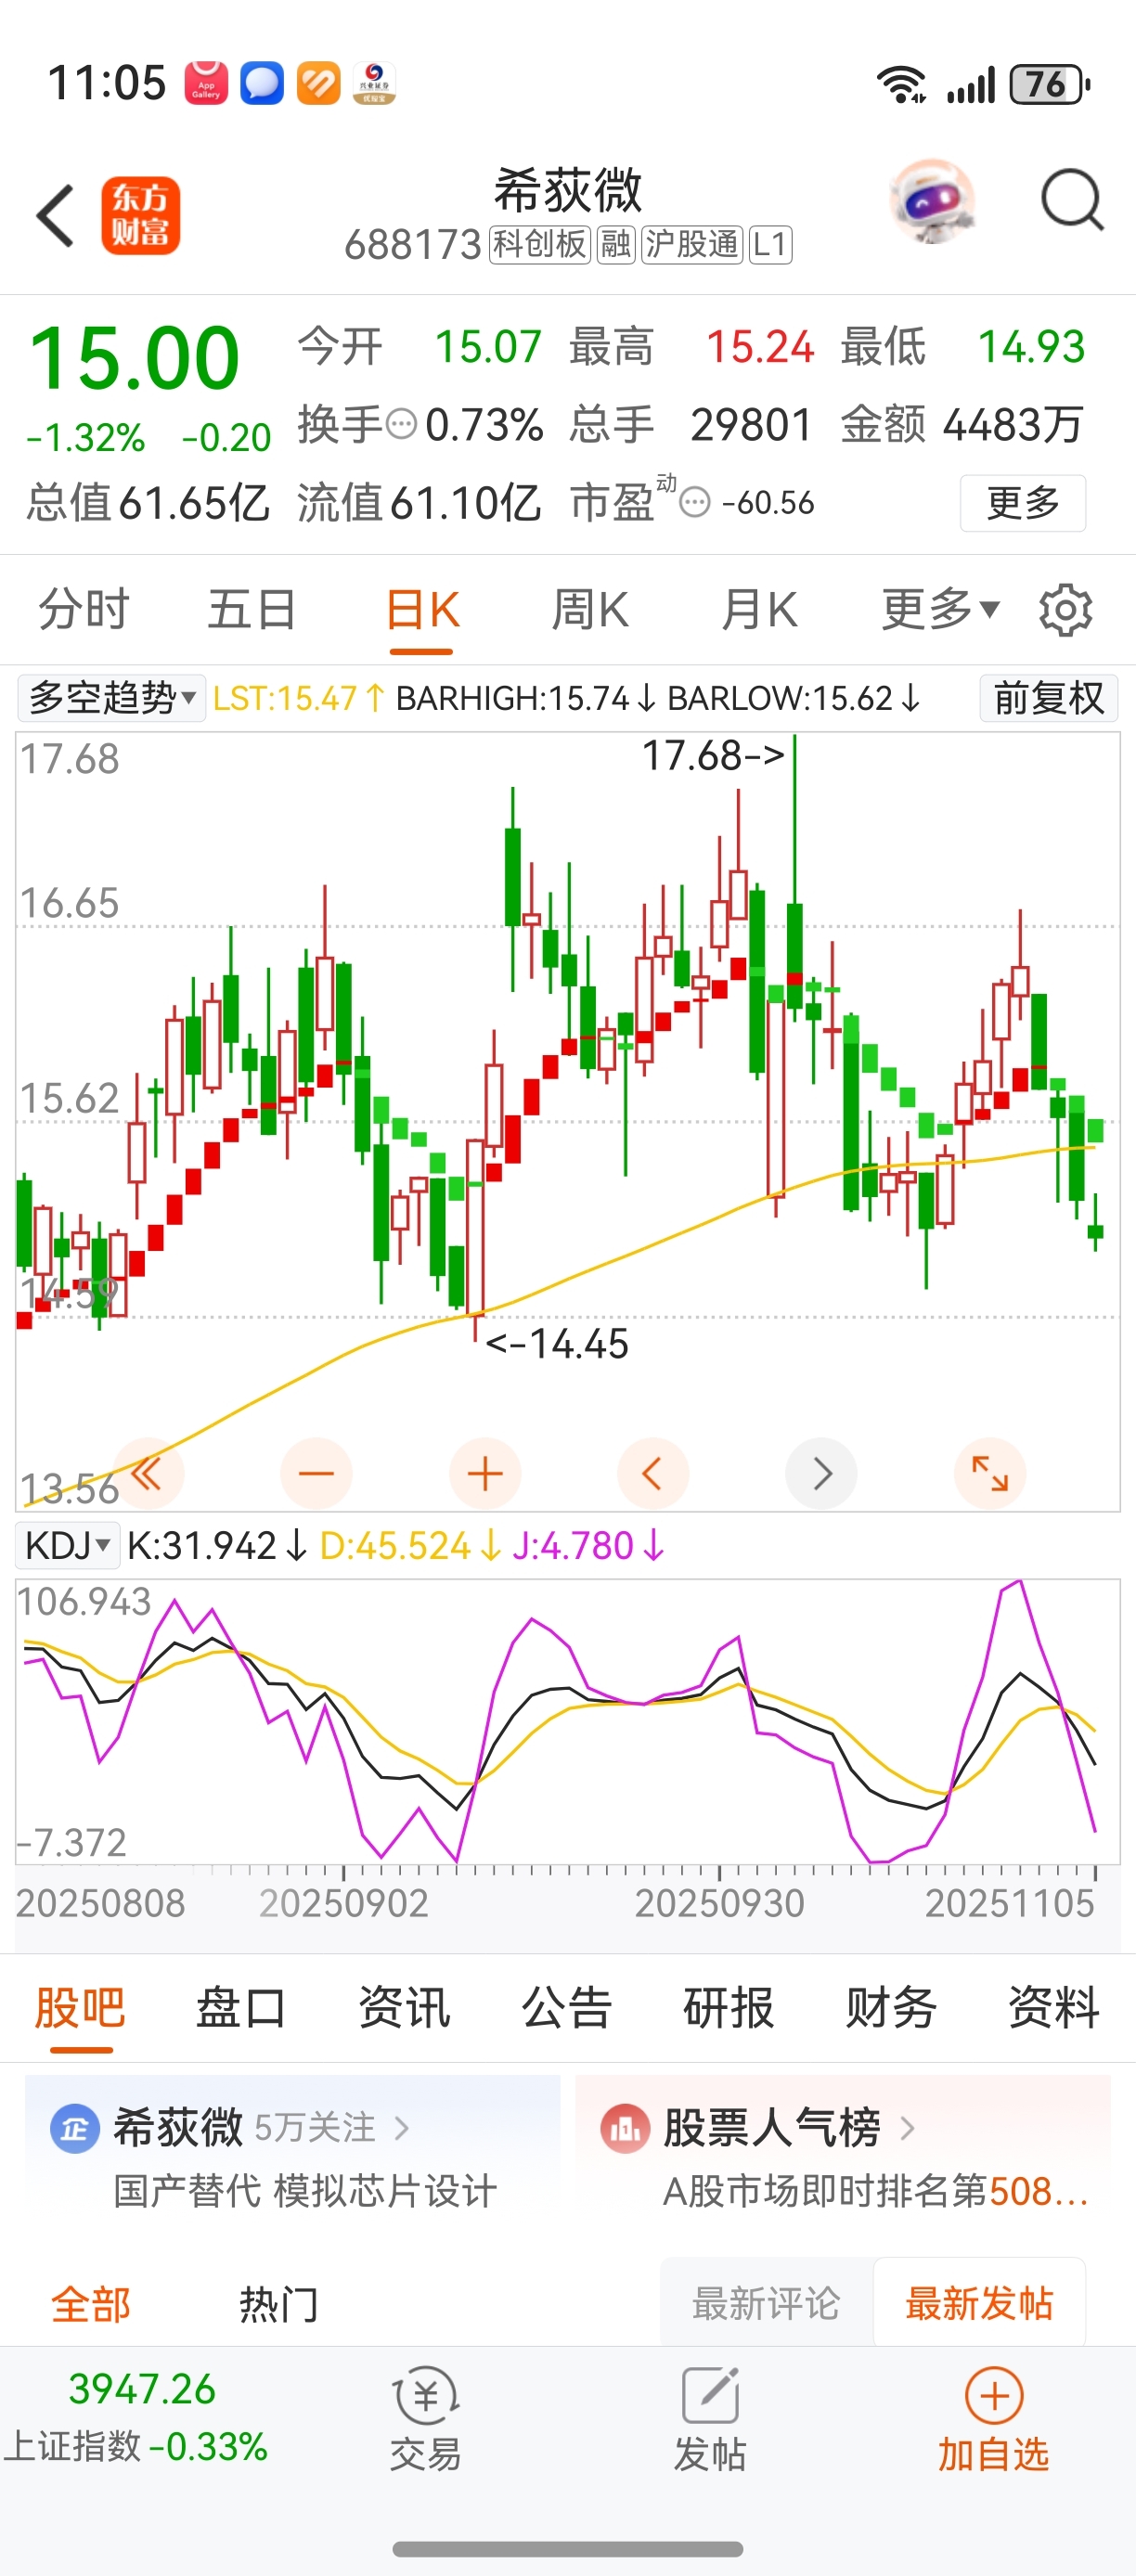Tap 希荻微 company badge icon

(75, 2129)
